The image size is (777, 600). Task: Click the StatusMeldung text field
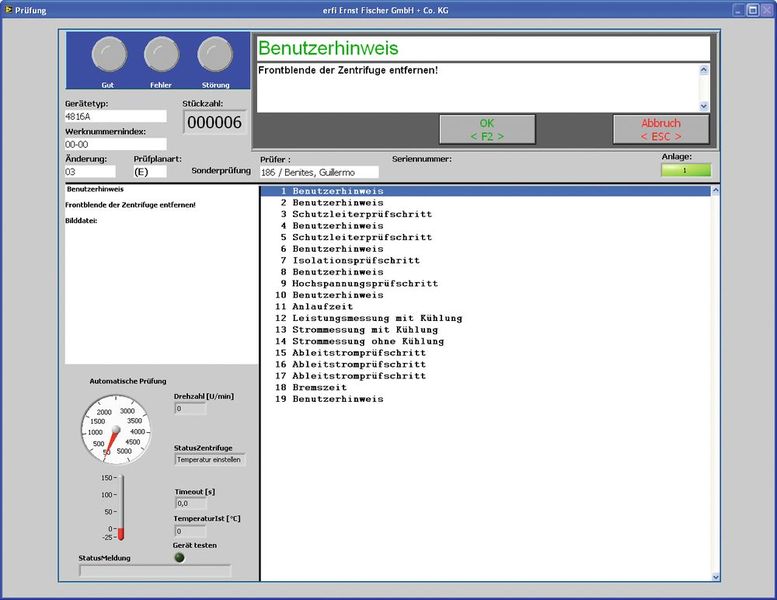coord(155,571)
